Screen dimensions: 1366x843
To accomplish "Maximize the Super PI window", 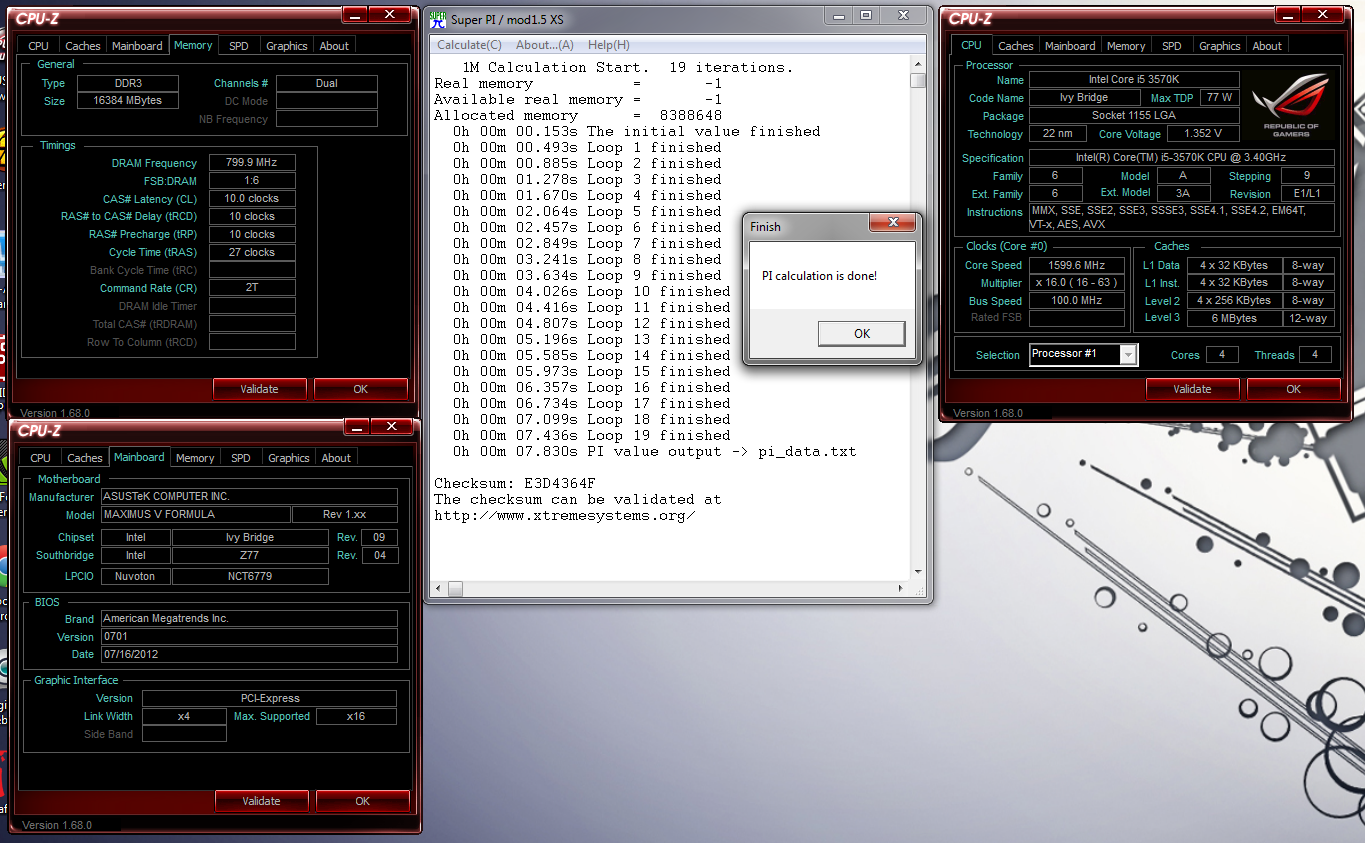I will [866, 15].
